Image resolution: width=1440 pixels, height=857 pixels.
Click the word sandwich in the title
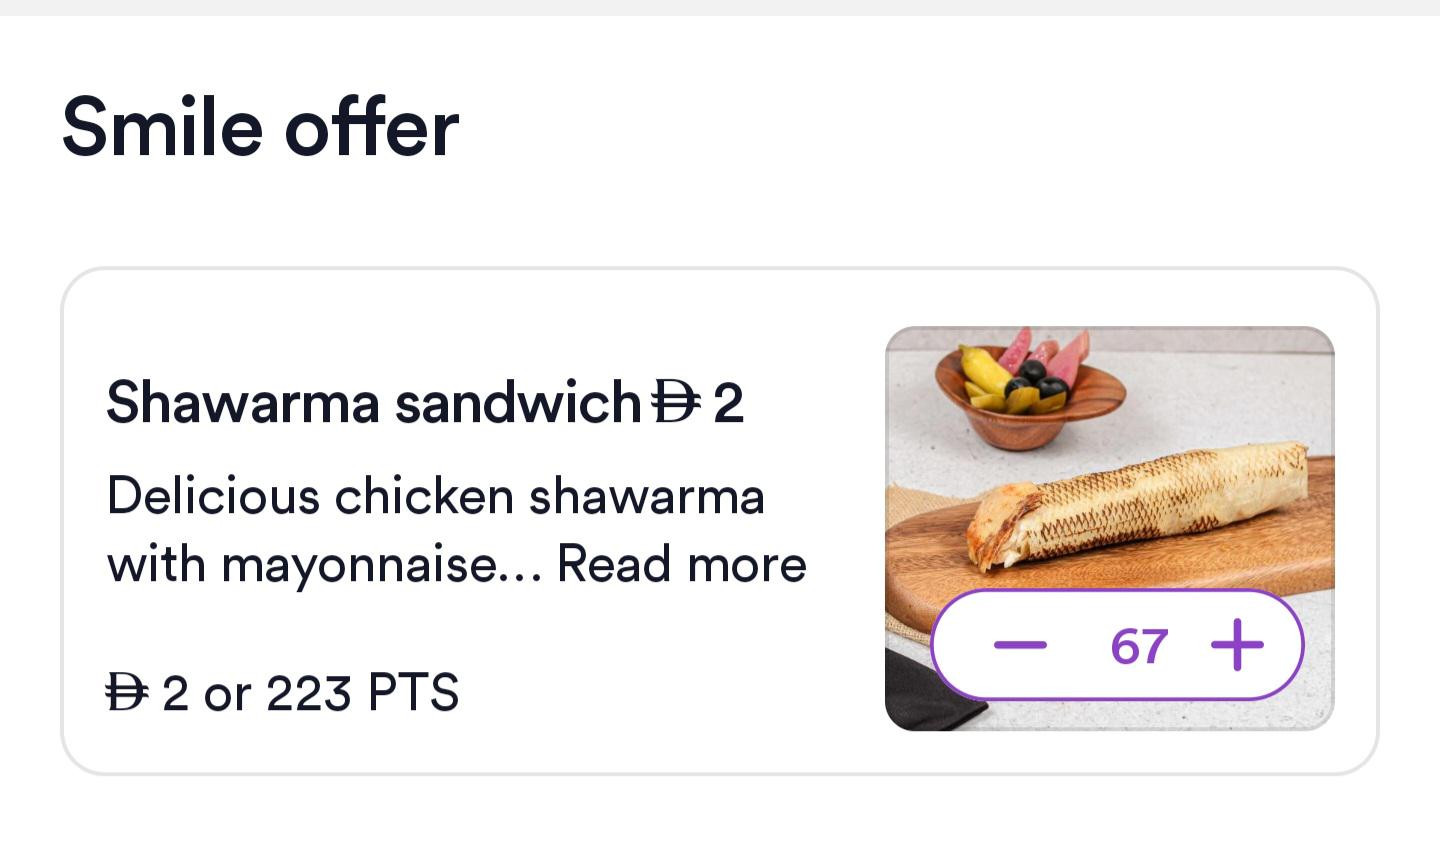[x=516, y=403]
